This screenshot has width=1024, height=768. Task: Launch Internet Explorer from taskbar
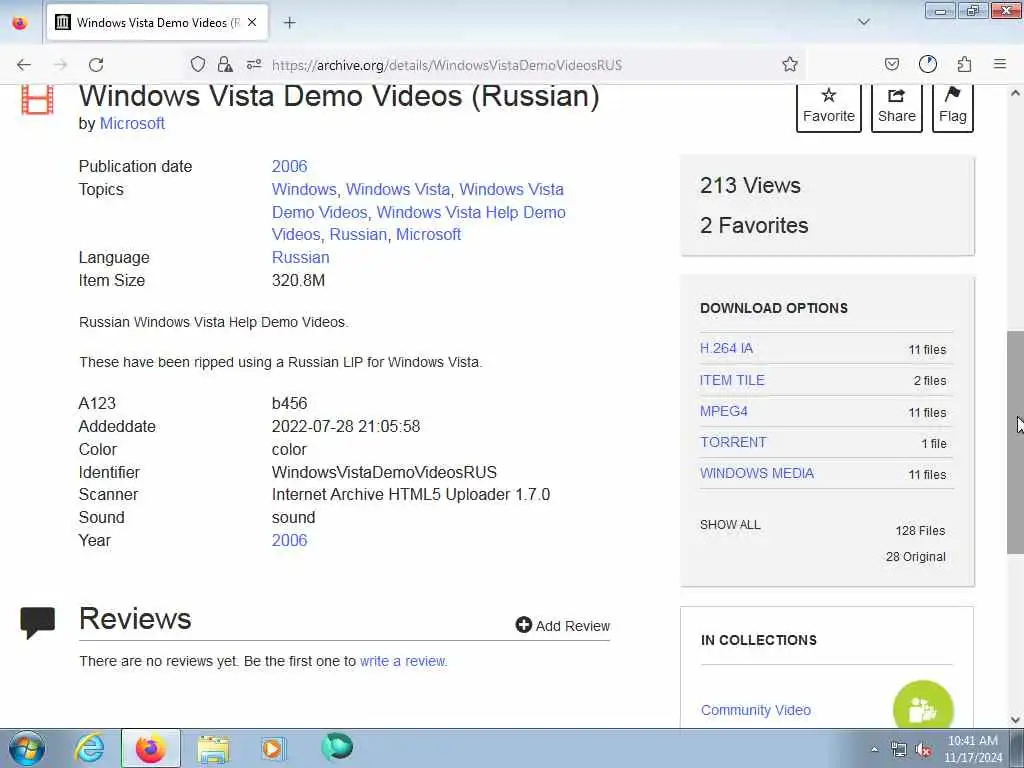tap(89, 748)
